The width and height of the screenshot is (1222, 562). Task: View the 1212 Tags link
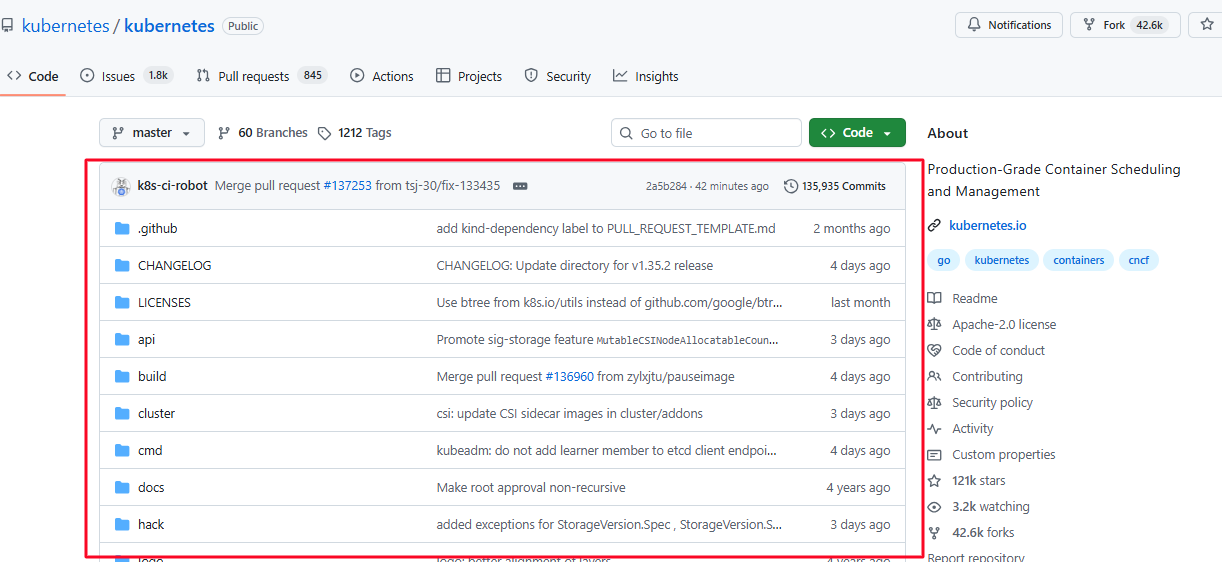[x=355, y=133]
